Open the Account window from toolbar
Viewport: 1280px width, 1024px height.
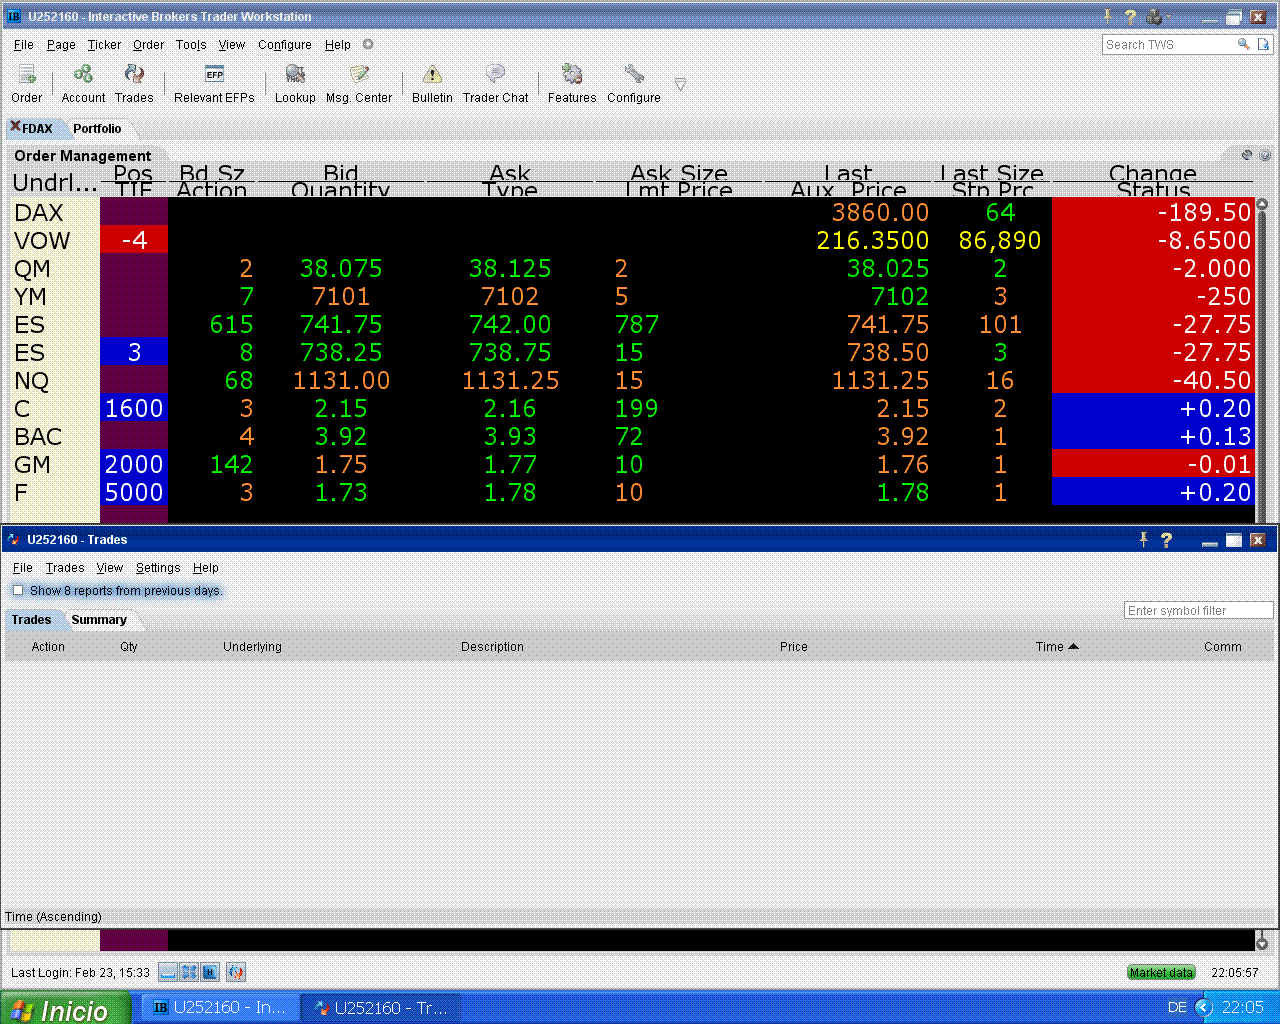83,84
